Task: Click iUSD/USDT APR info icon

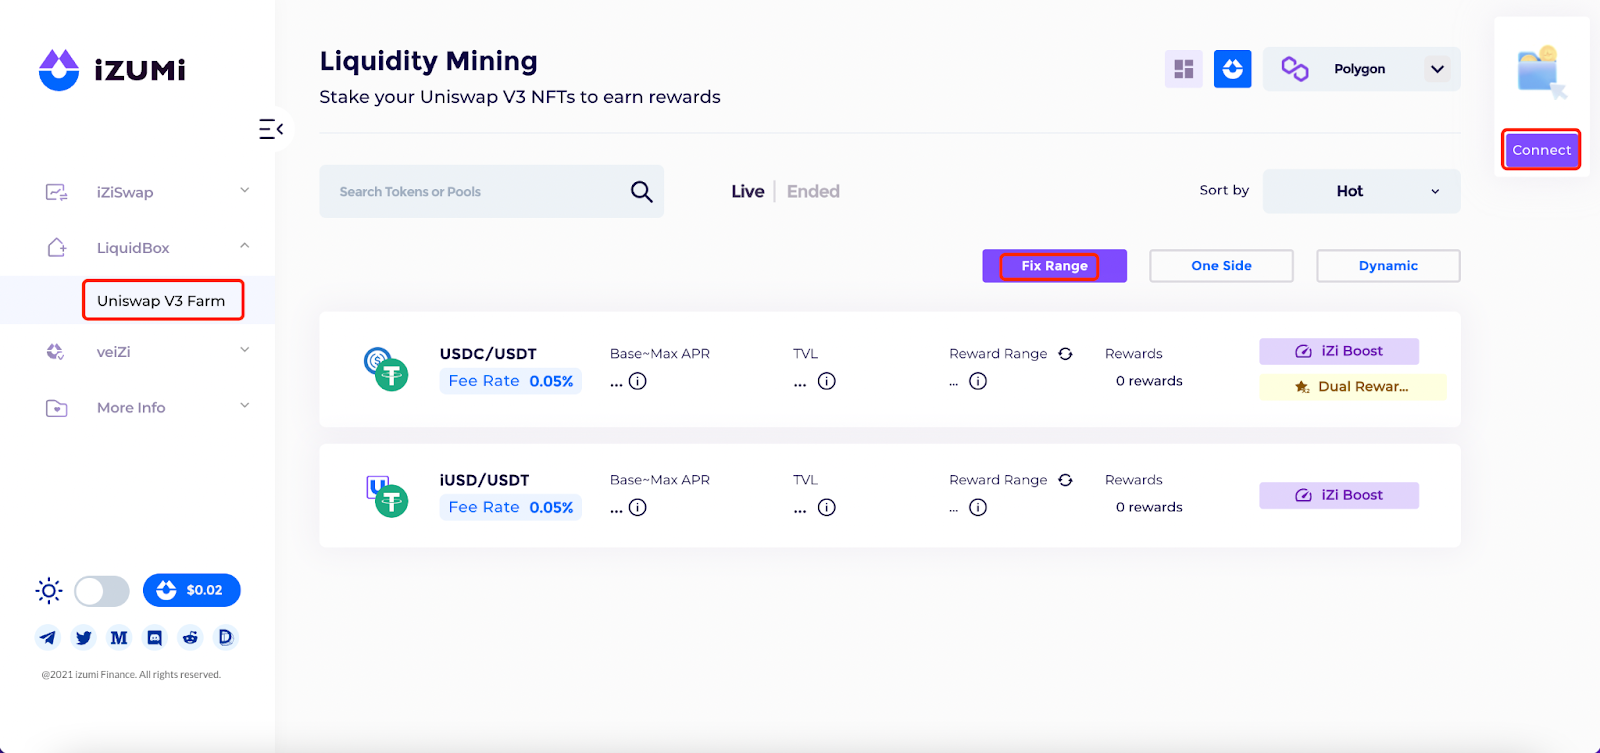Action: coord(638,507)
